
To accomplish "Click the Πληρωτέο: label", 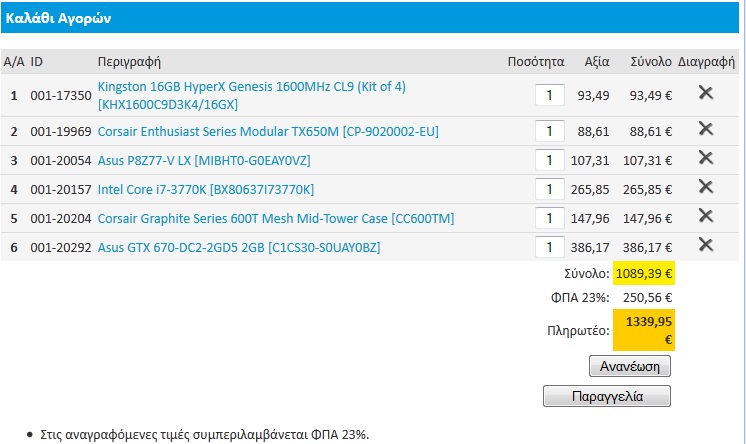I will (x=578, y=330).
